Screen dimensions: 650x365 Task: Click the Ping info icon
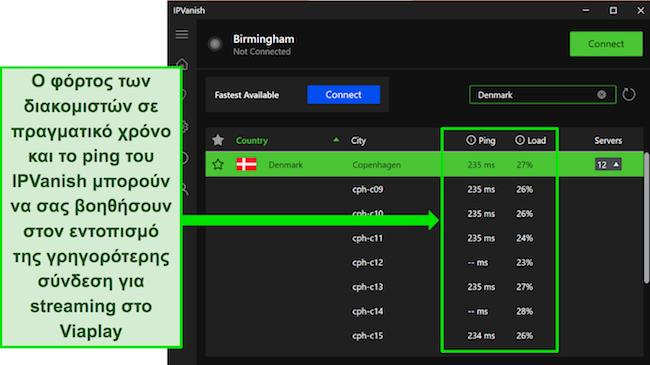[x=471, y=140]
